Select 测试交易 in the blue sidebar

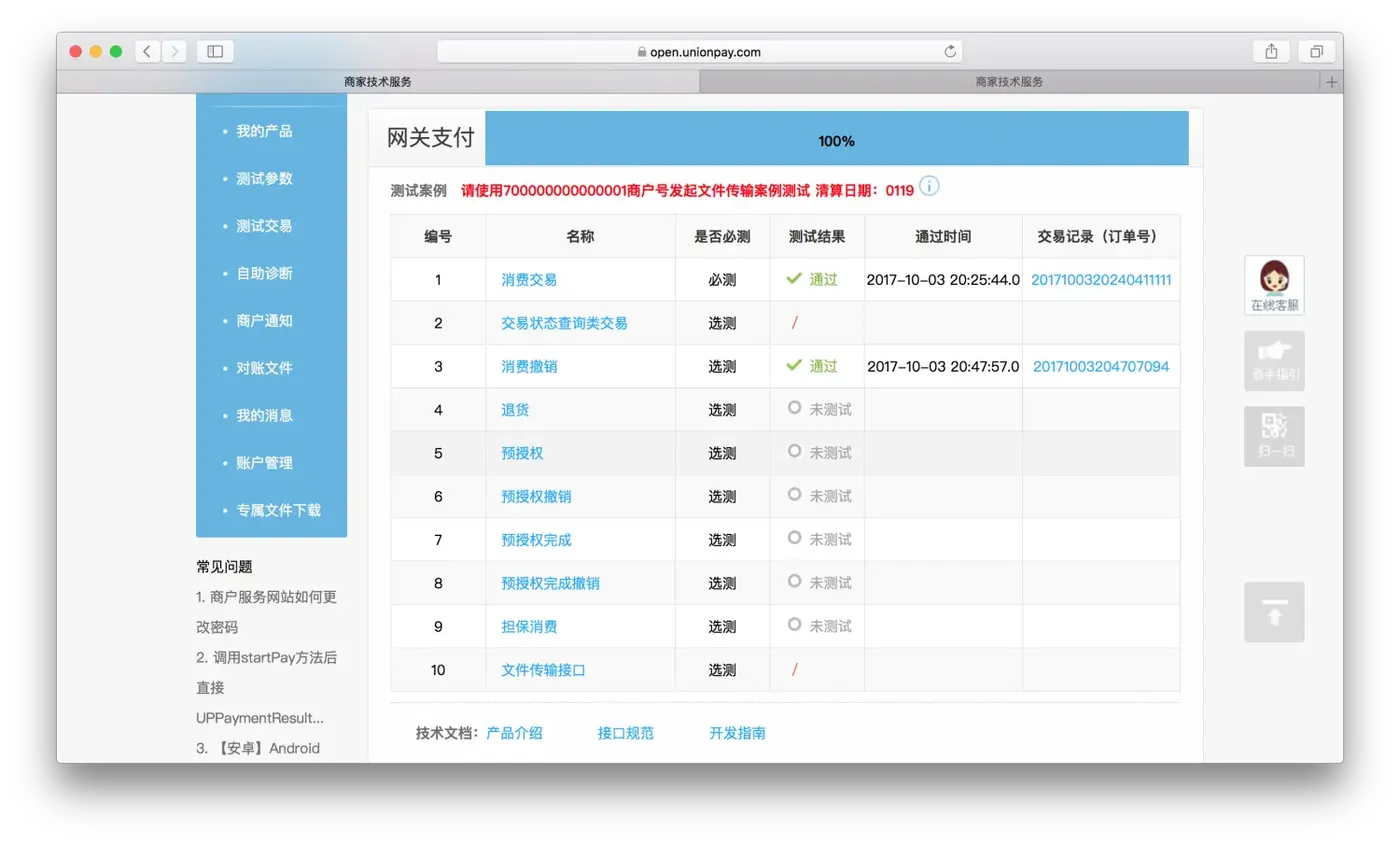coord(265,226)
